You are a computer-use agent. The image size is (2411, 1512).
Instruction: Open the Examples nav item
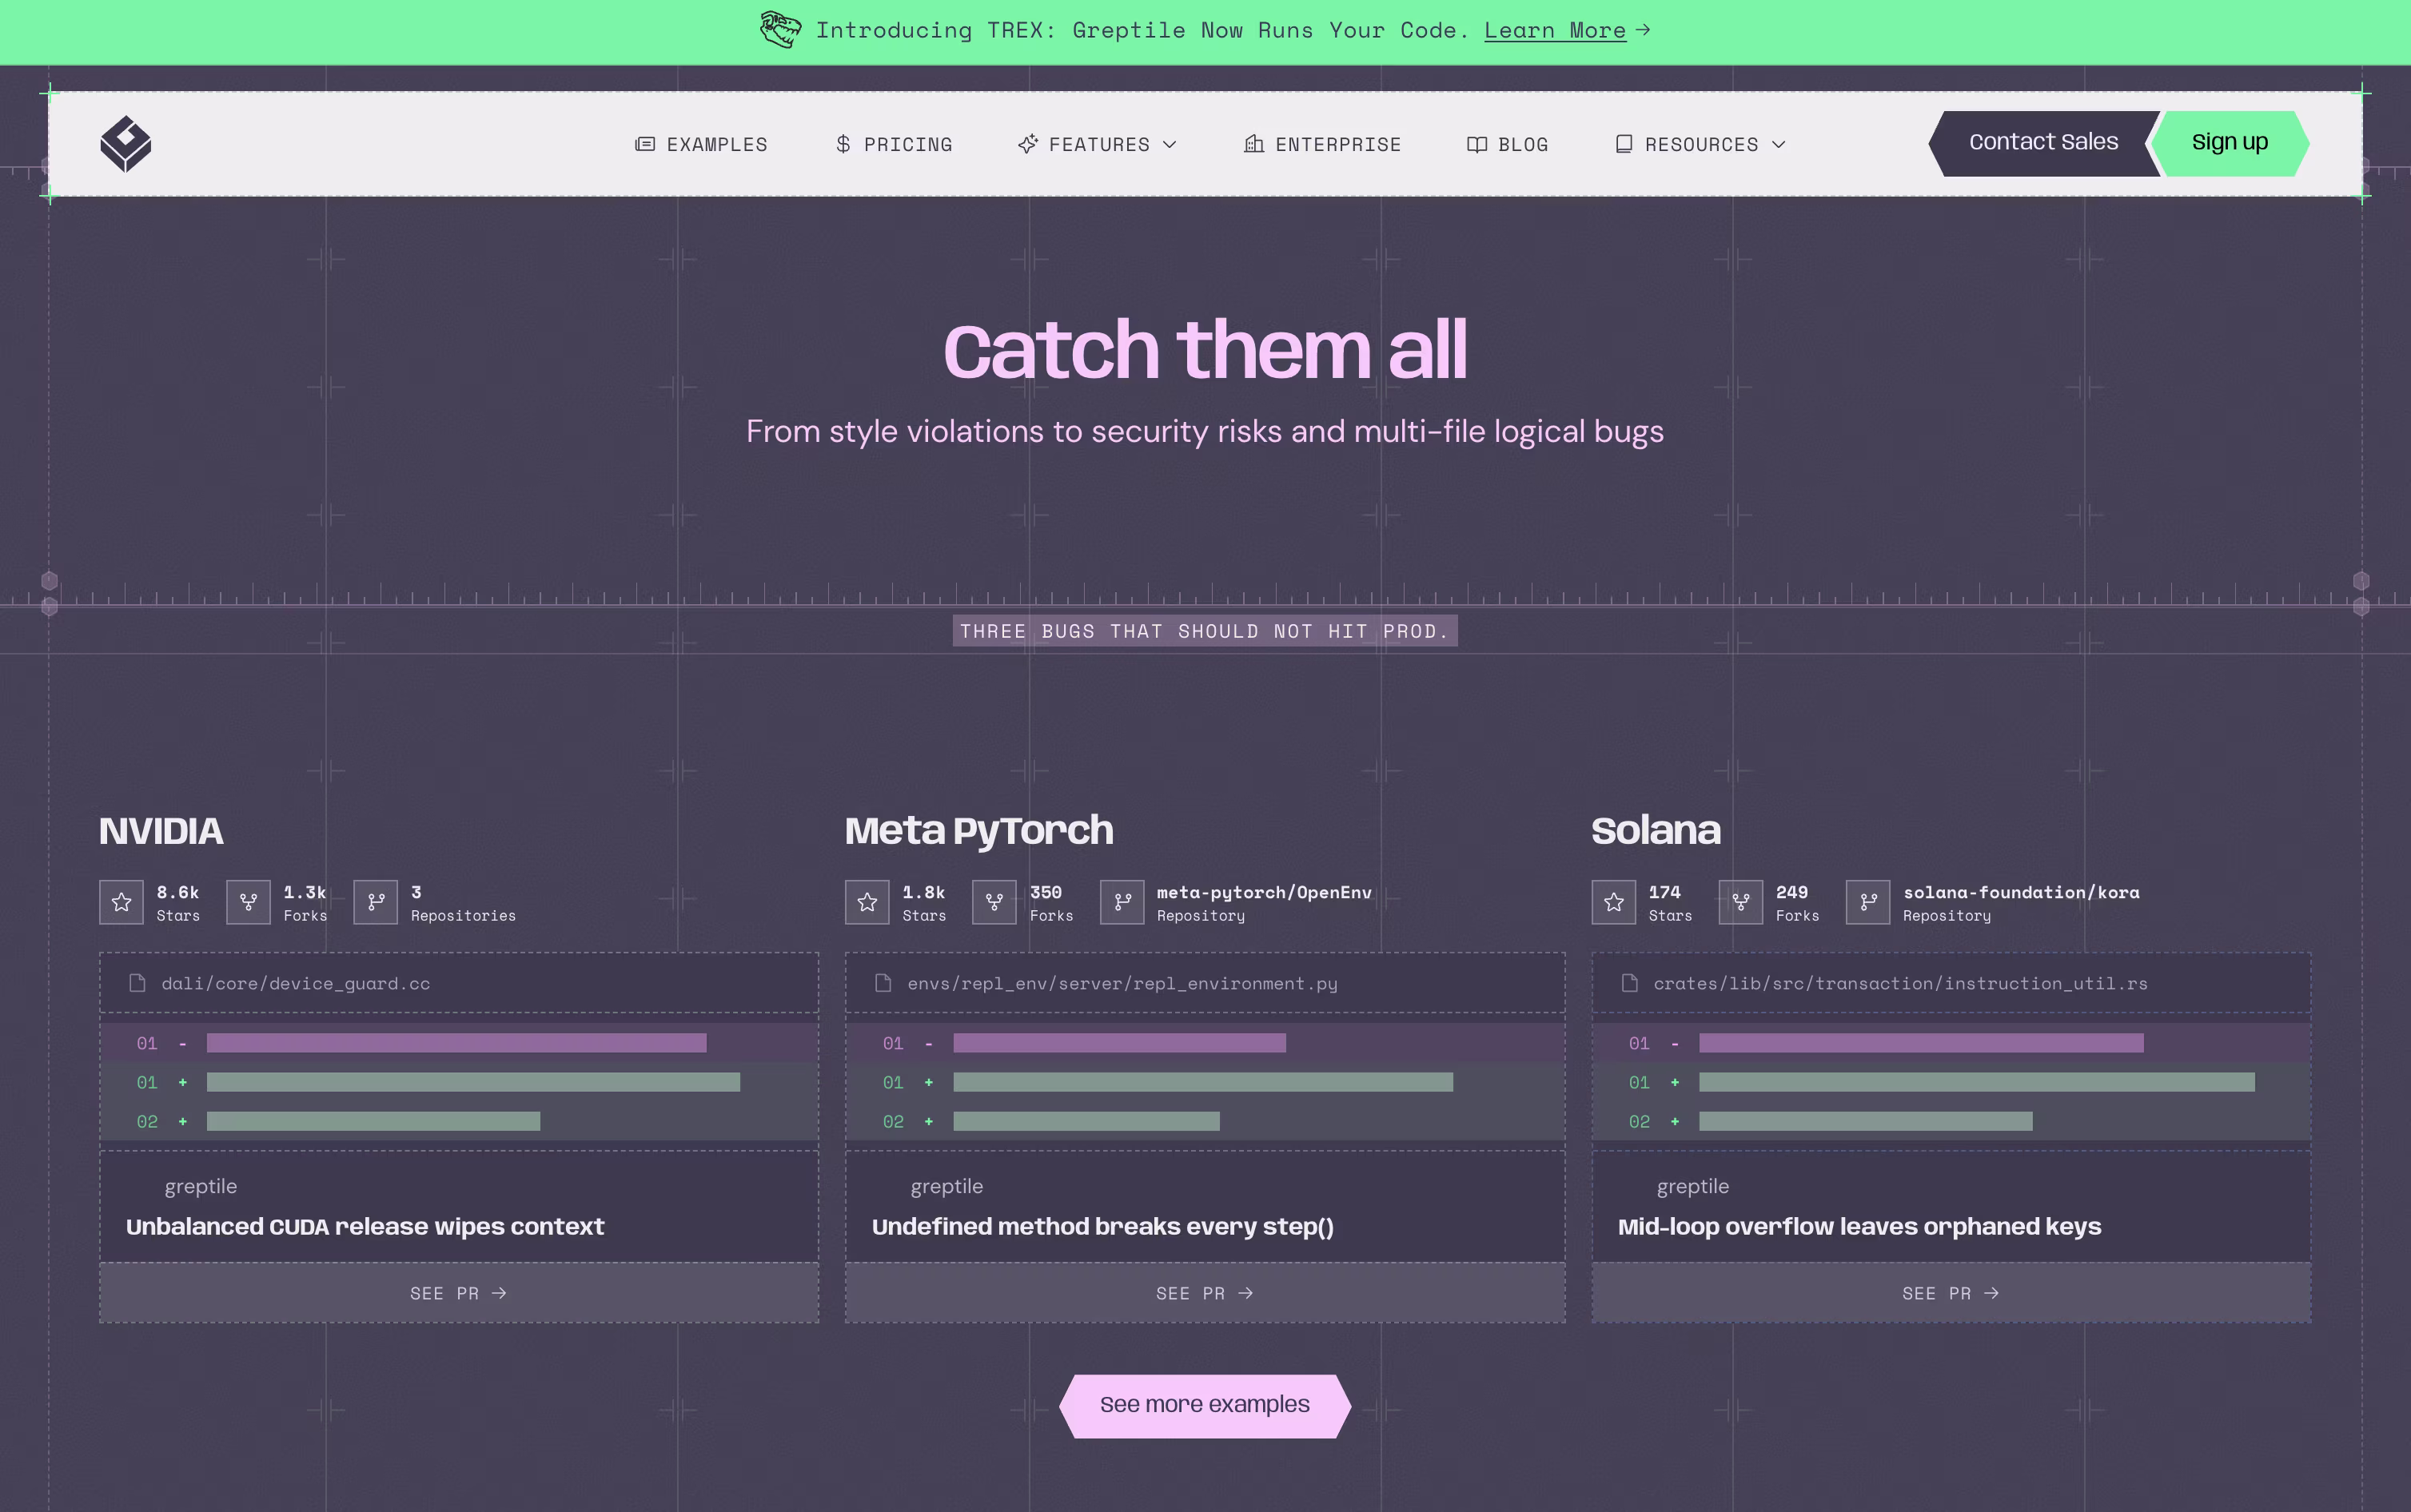702,144
